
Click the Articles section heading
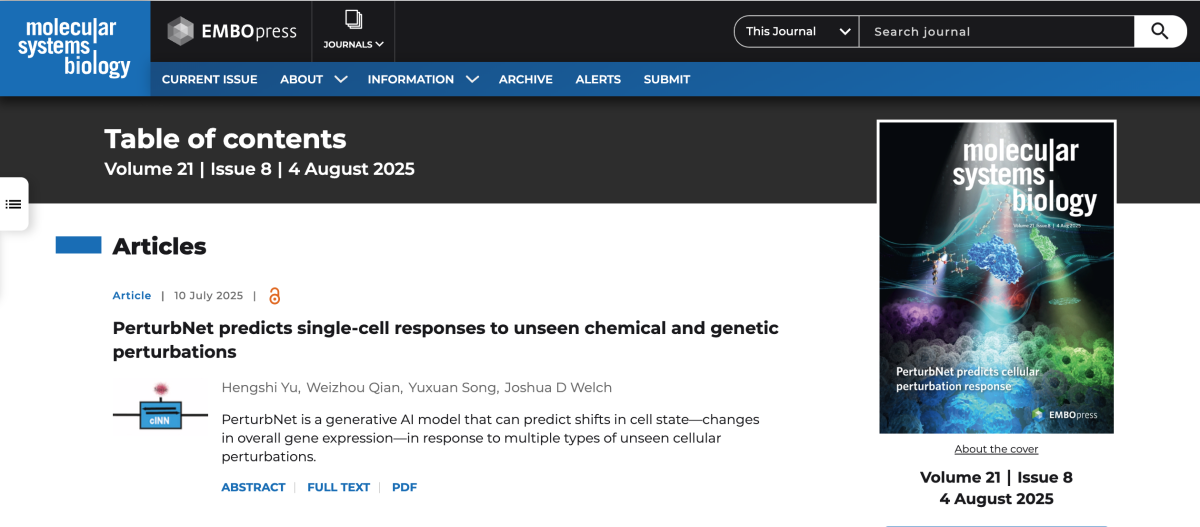159,246
